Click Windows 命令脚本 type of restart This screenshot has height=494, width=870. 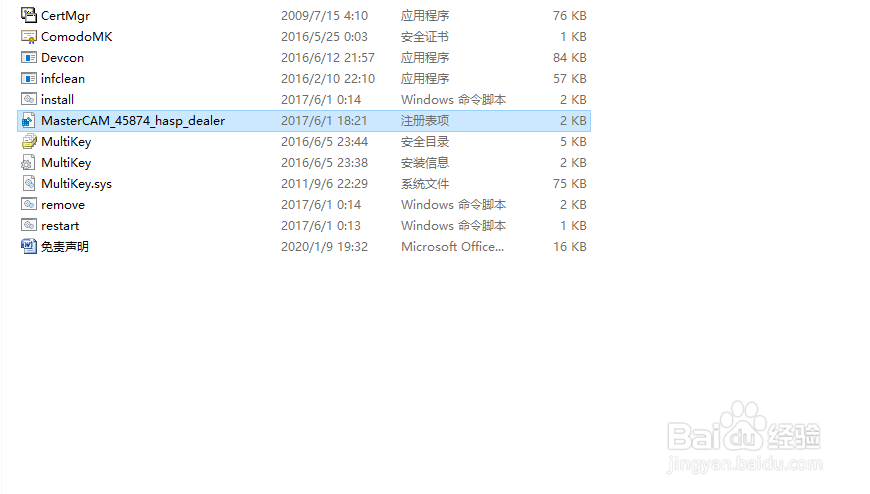click(453, 226)
